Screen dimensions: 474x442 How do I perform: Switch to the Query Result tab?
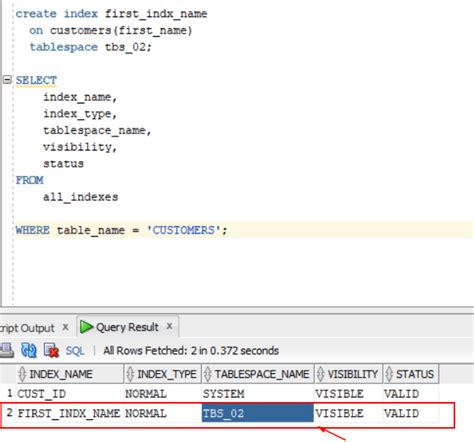pyautogui.click(x=127, y=327)
